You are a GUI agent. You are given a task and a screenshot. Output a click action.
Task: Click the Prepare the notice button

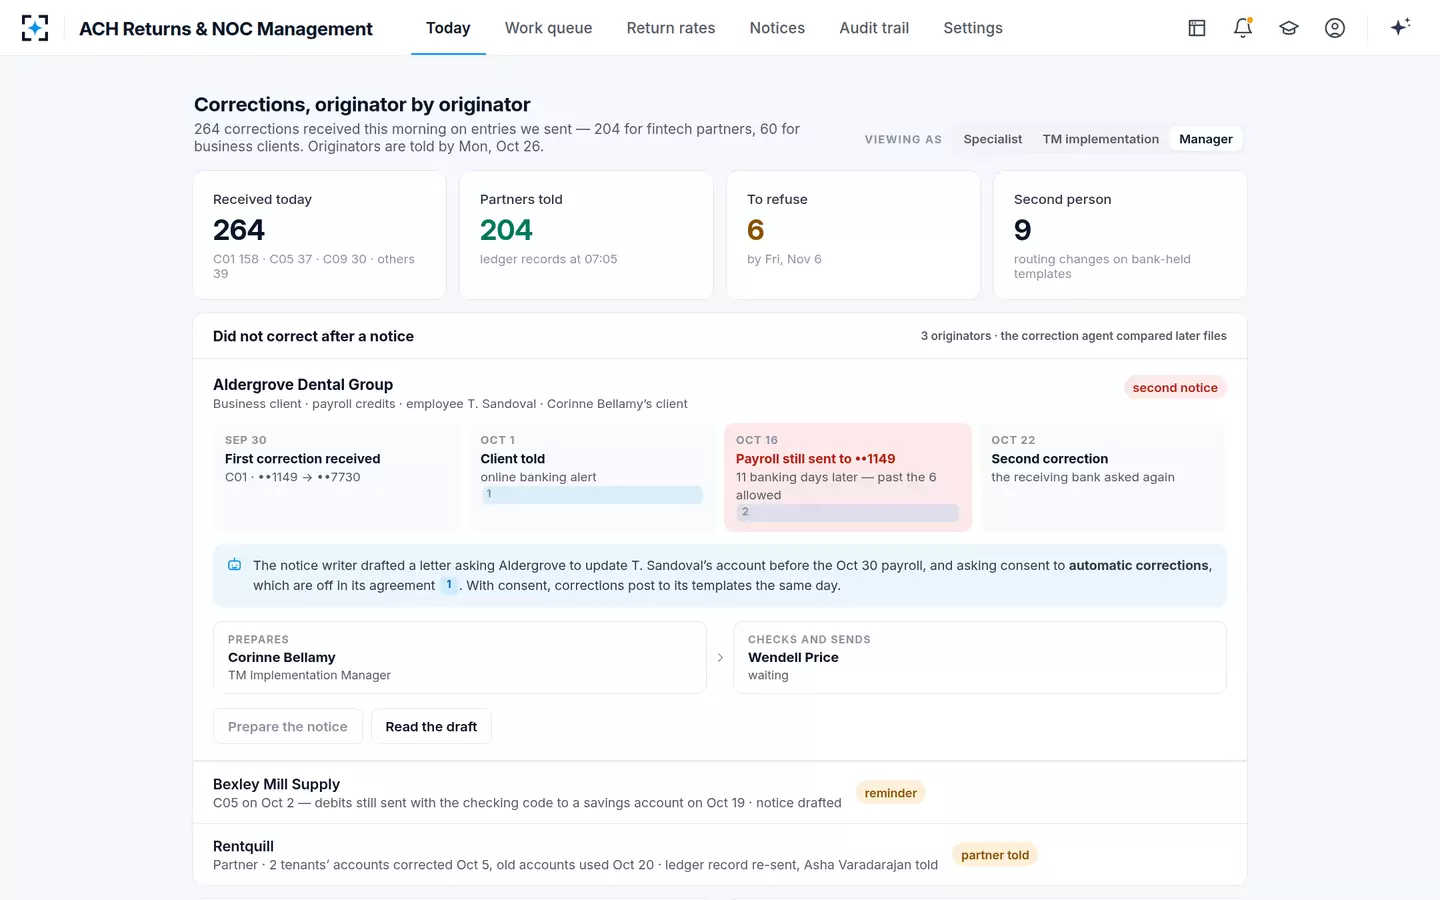coord(288,727)
